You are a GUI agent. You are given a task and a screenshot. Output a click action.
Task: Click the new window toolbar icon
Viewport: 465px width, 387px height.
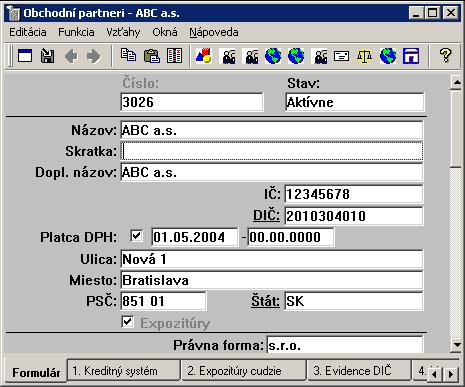[25, 56]
